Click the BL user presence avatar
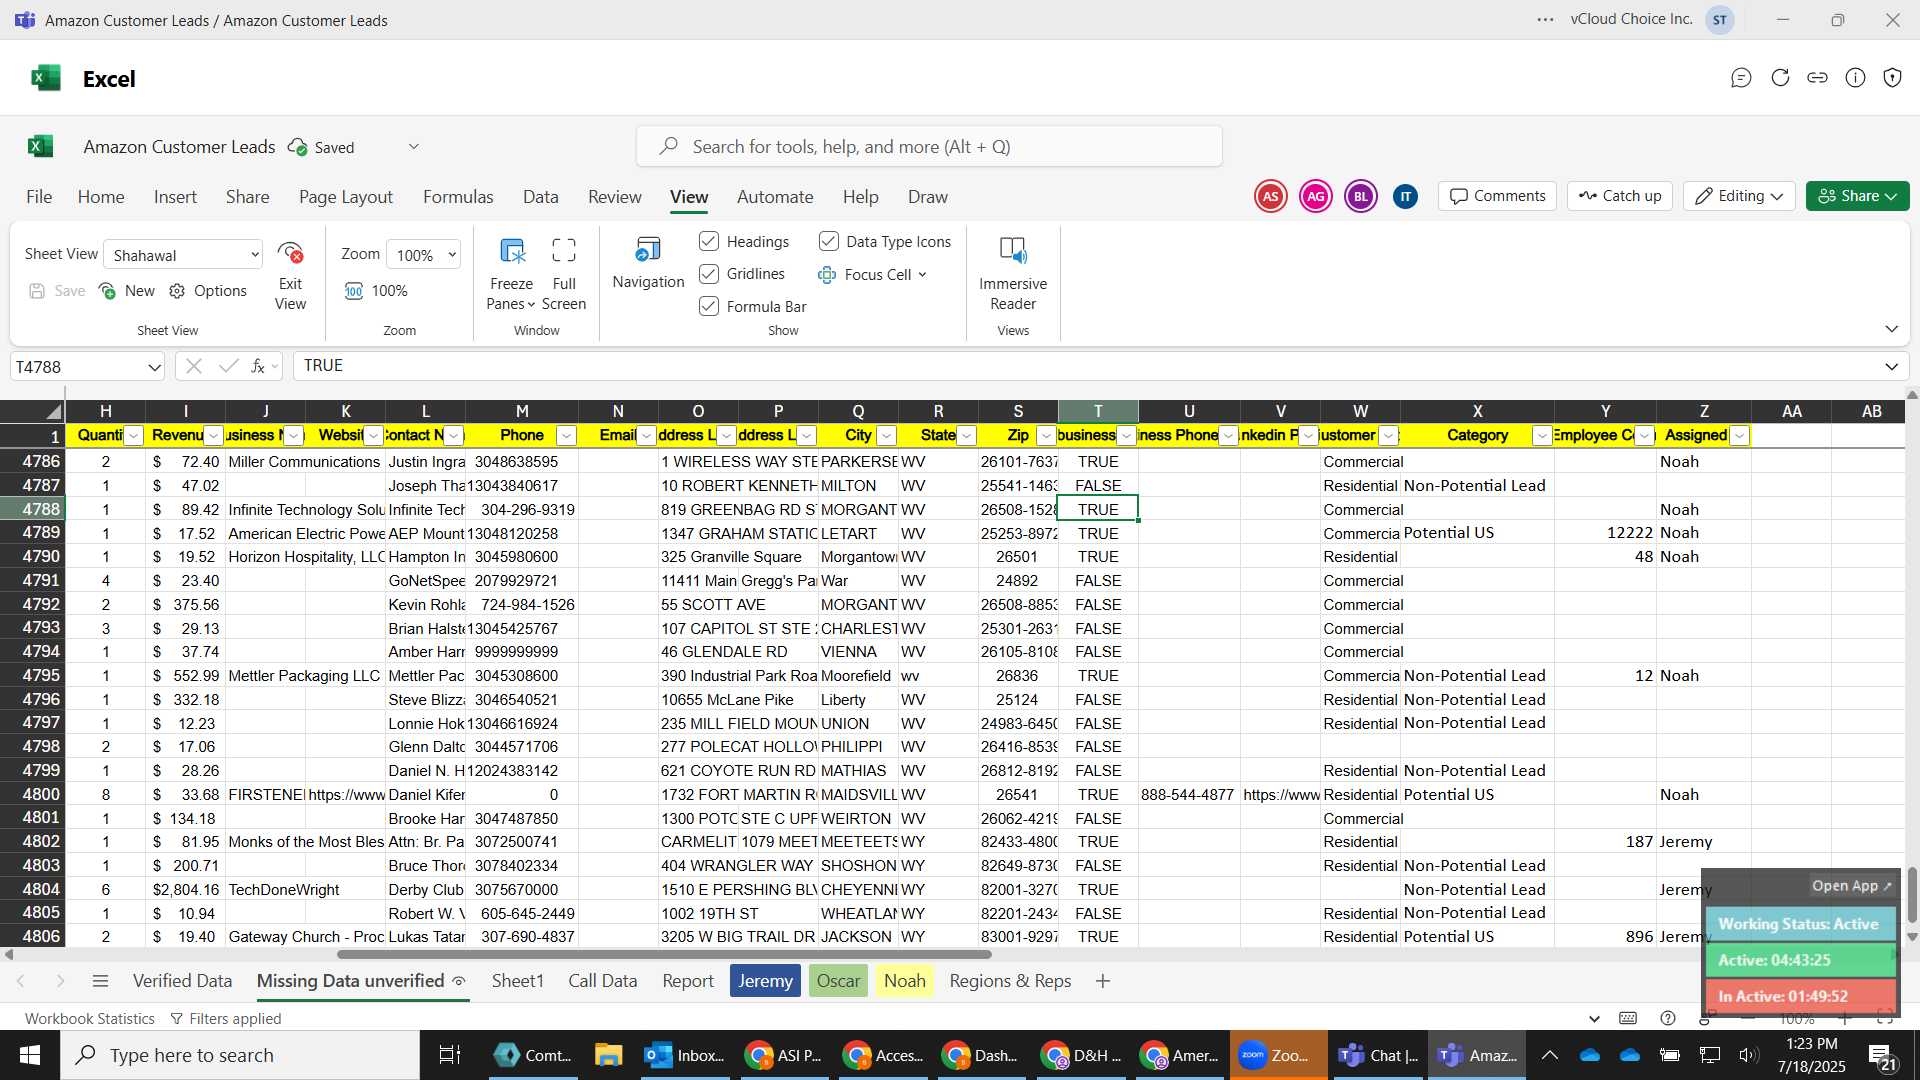The height and width of the screenshot is (1080, 1920). tap(1360, 197)
